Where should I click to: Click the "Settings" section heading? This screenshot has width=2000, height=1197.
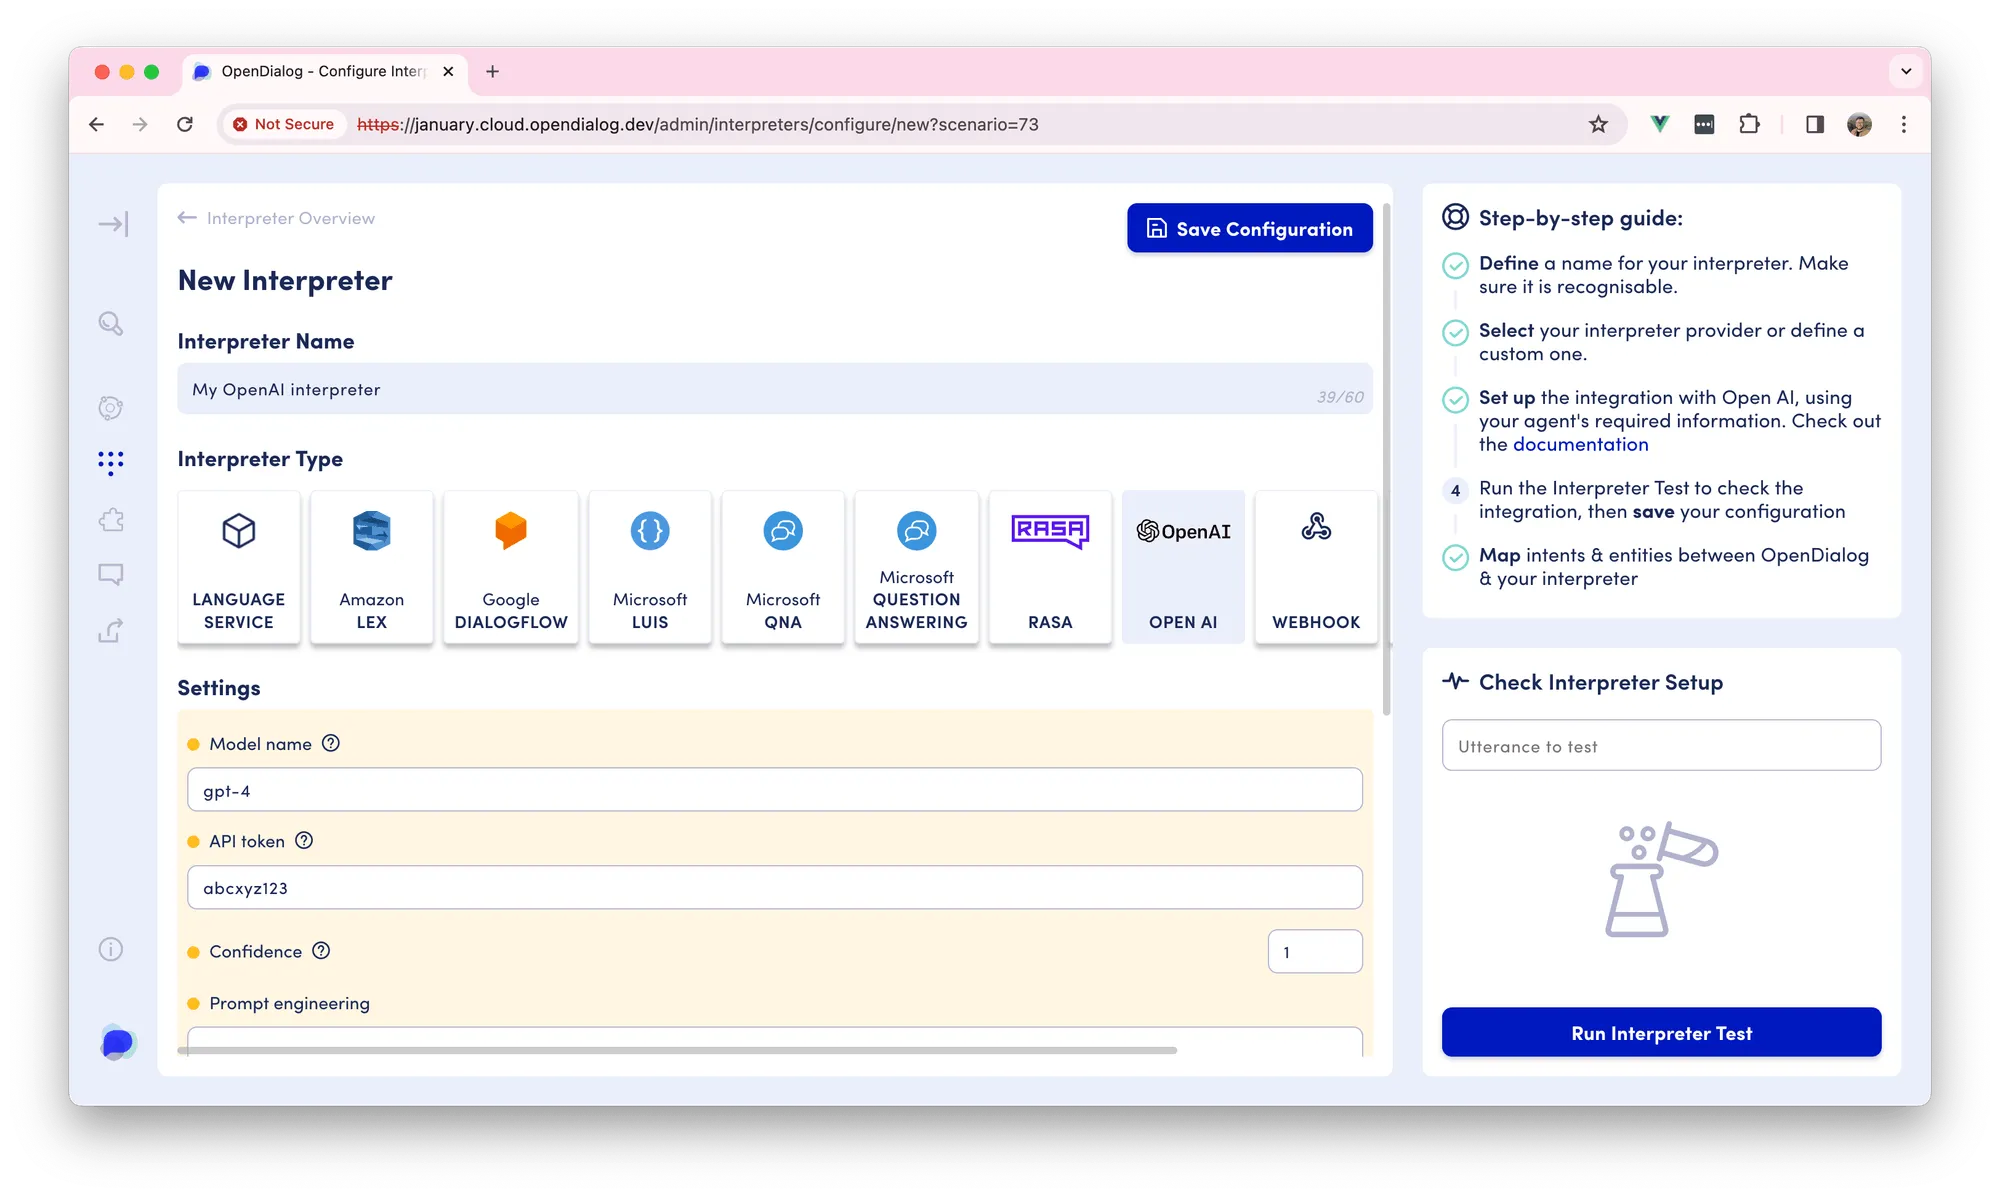(x=219, y=688)
